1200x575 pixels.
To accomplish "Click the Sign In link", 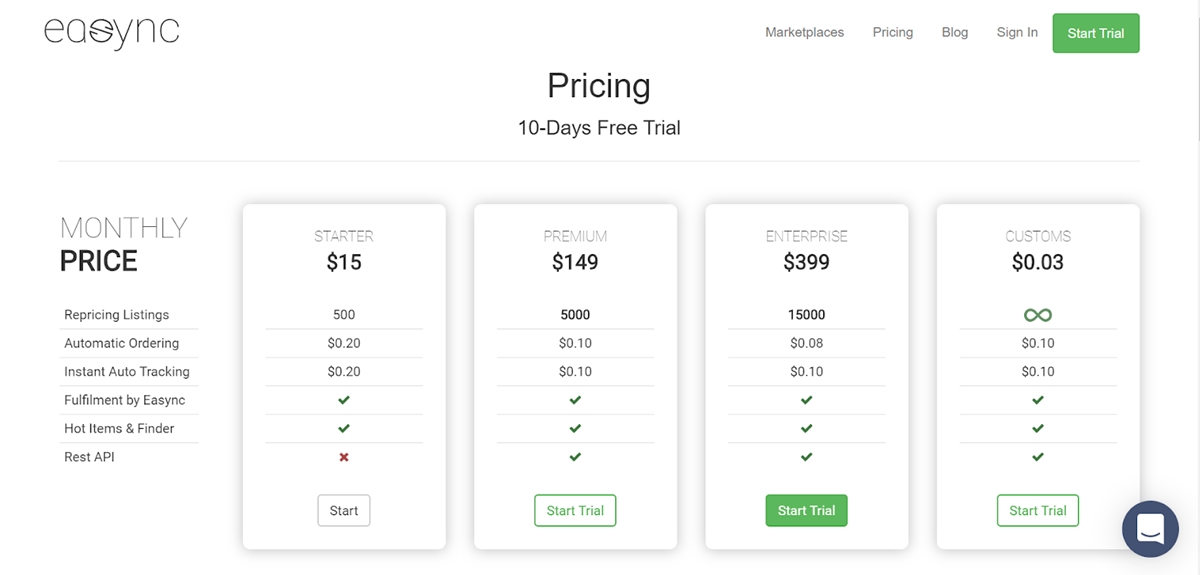I will point(1017,32).
